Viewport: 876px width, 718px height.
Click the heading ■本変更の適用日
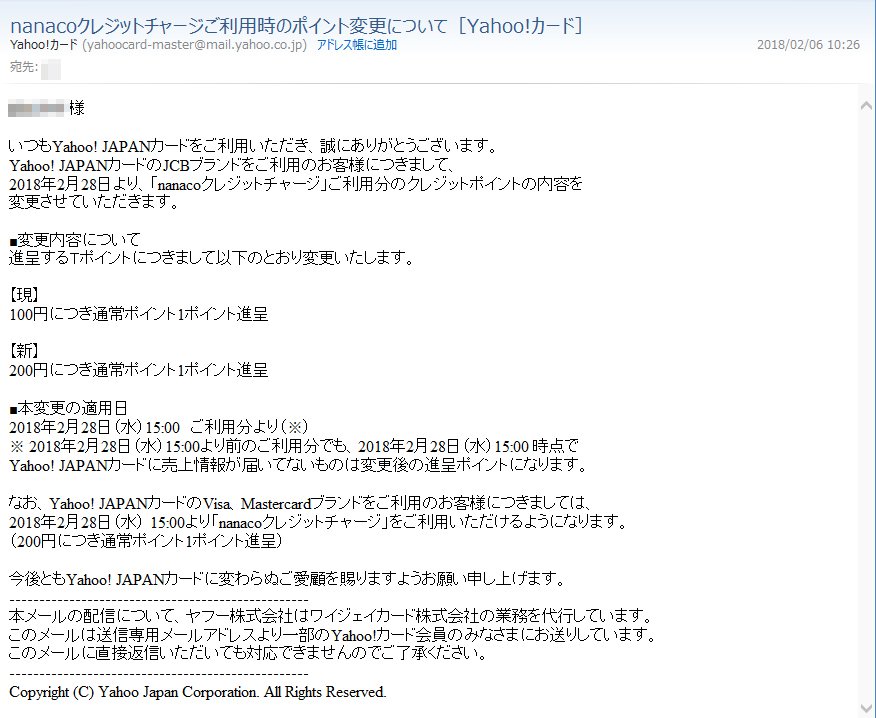pyautogui.click(x=69, y=408)
